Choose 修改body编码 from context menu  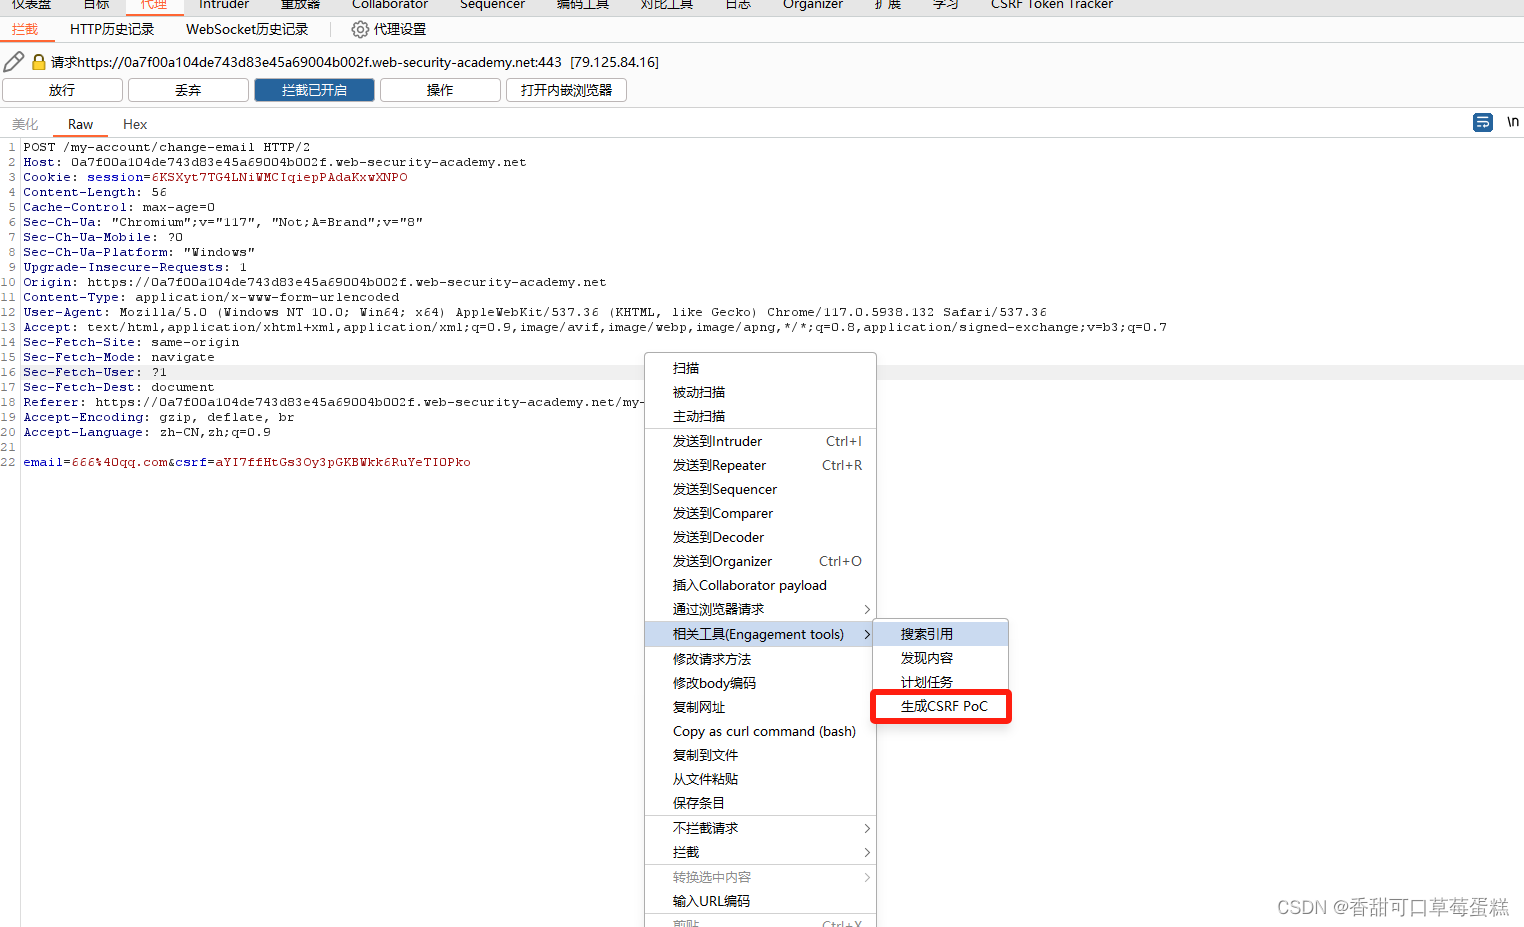click(x=760, y=683)
